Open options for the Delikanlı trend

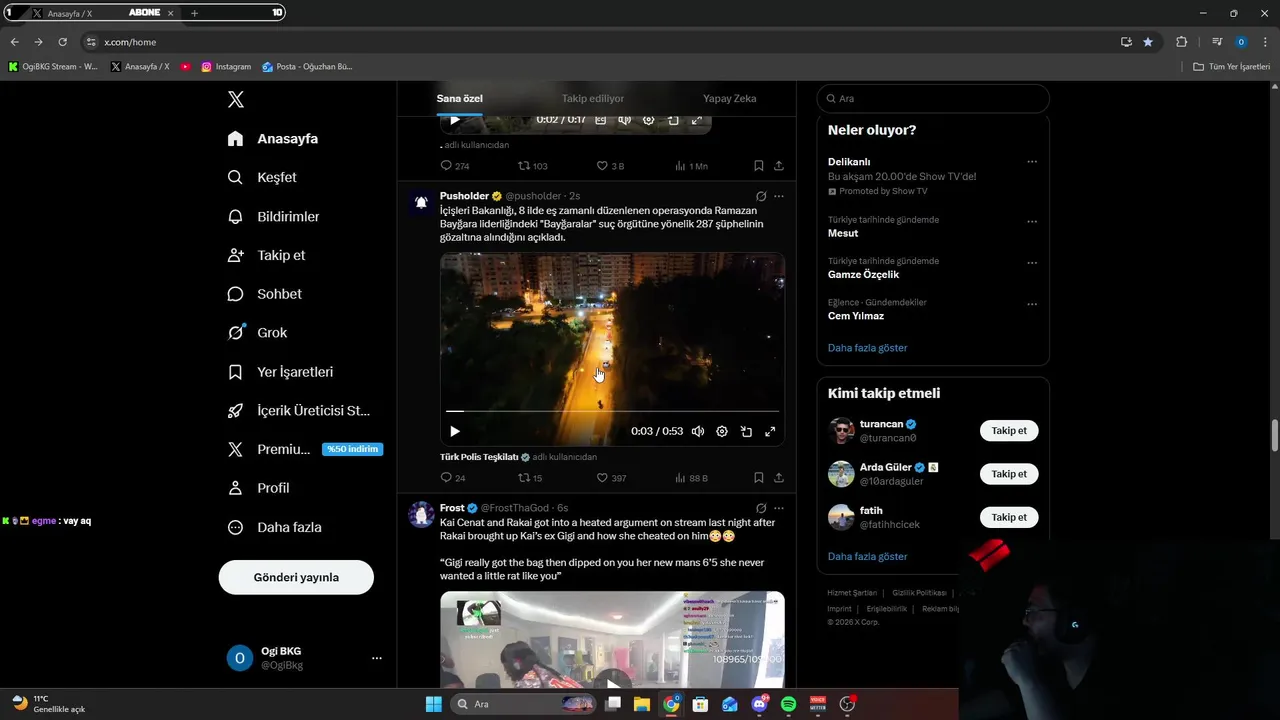[x=1032, y=162]
